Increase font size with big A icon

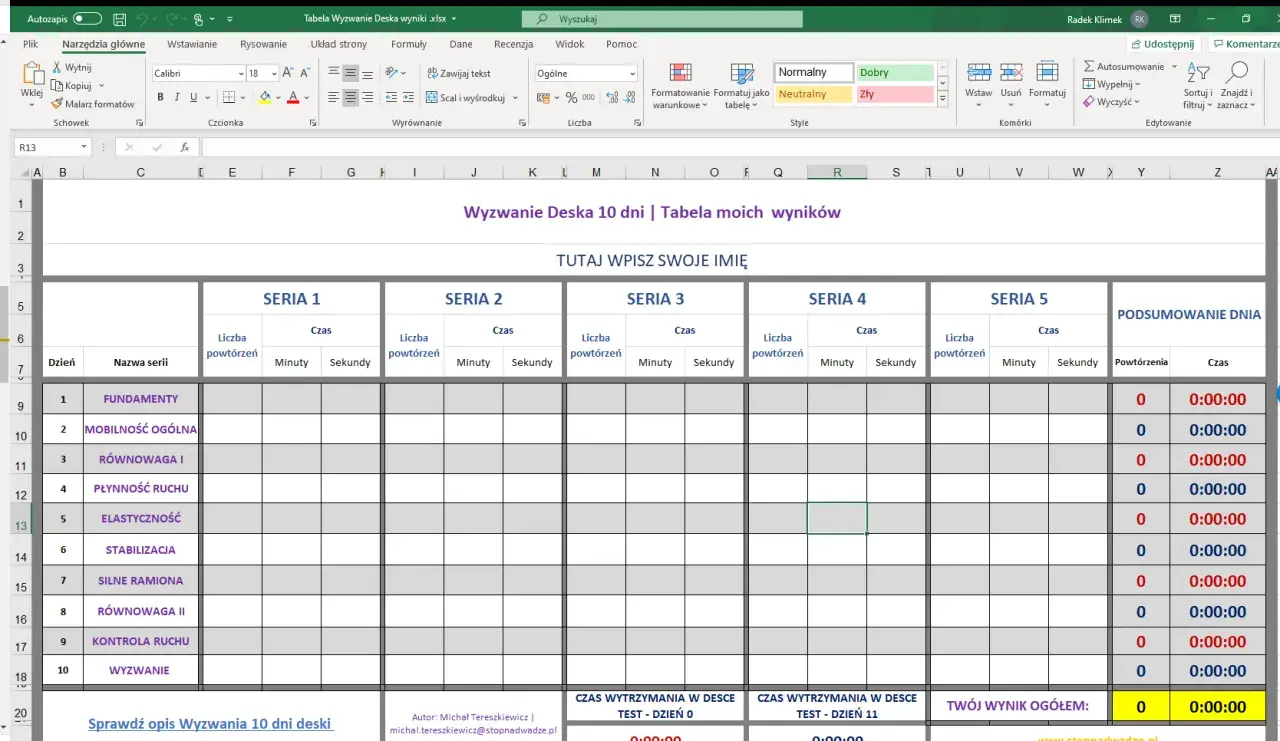coord(288,73)
